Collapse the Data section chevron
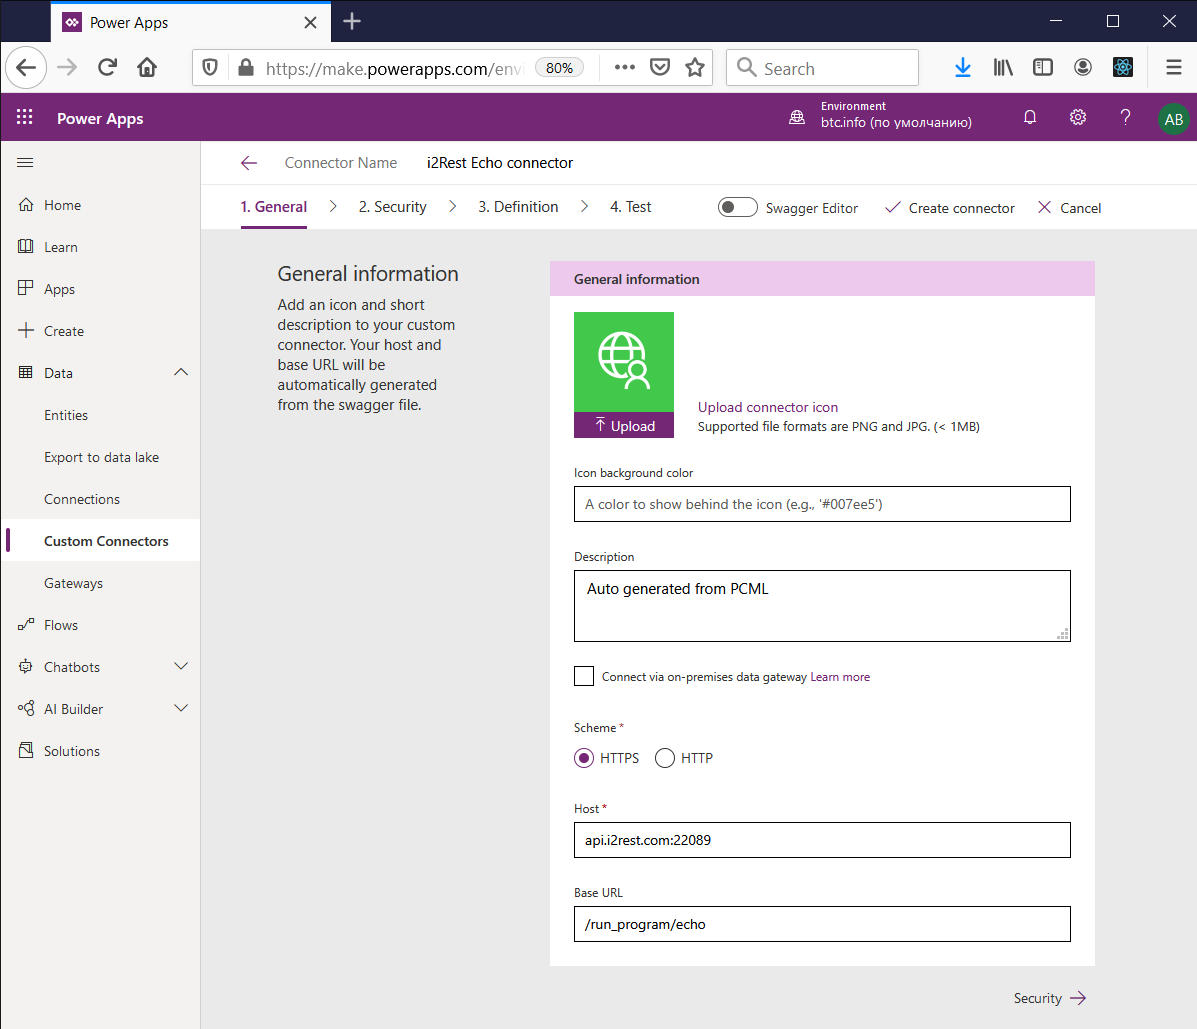This screenshot has height=1029, width=1197. coord(181,373)
